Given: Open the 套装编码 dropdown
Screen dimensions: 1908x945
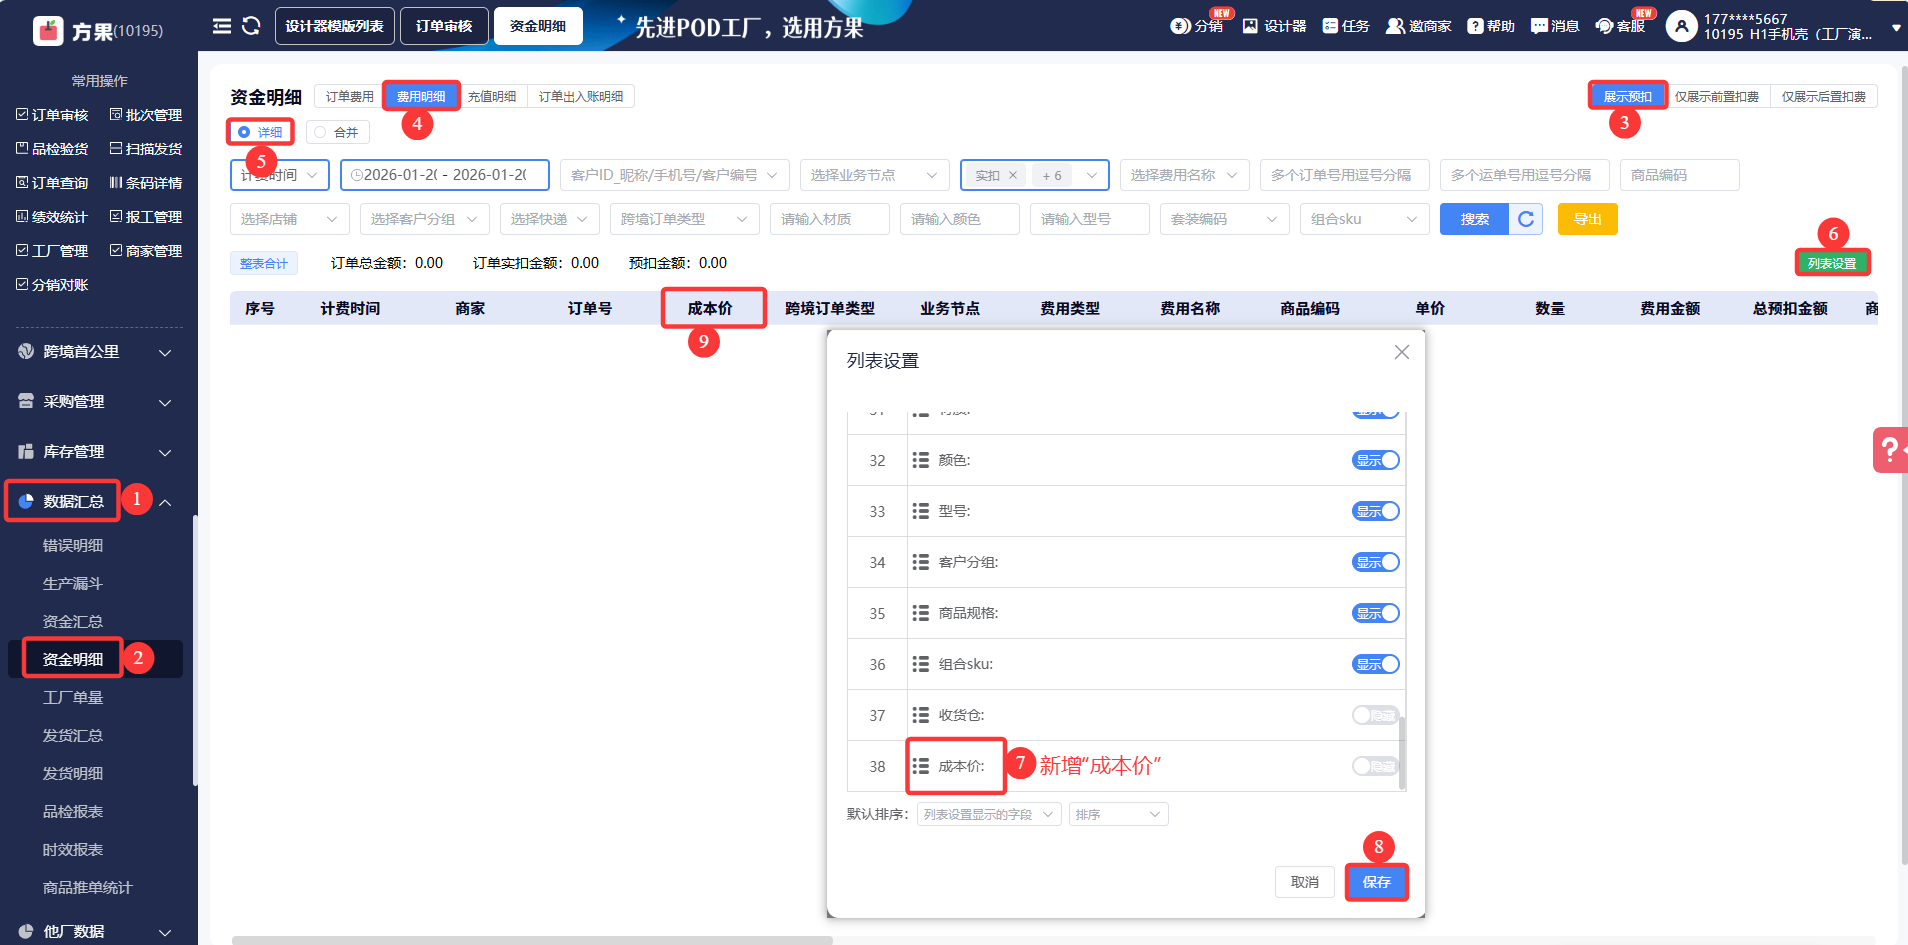Looking at the screenshot, I should (1225, 219).
